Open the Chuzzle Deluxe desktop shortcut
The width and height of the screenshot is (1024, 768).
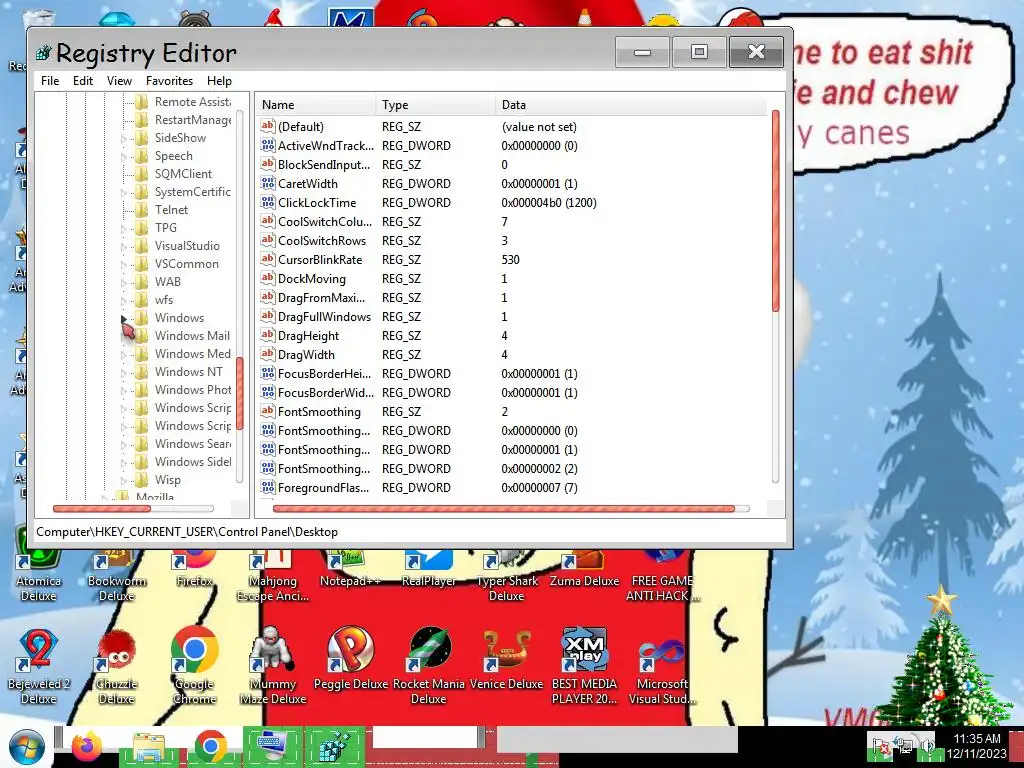click(x=116, y=666)
